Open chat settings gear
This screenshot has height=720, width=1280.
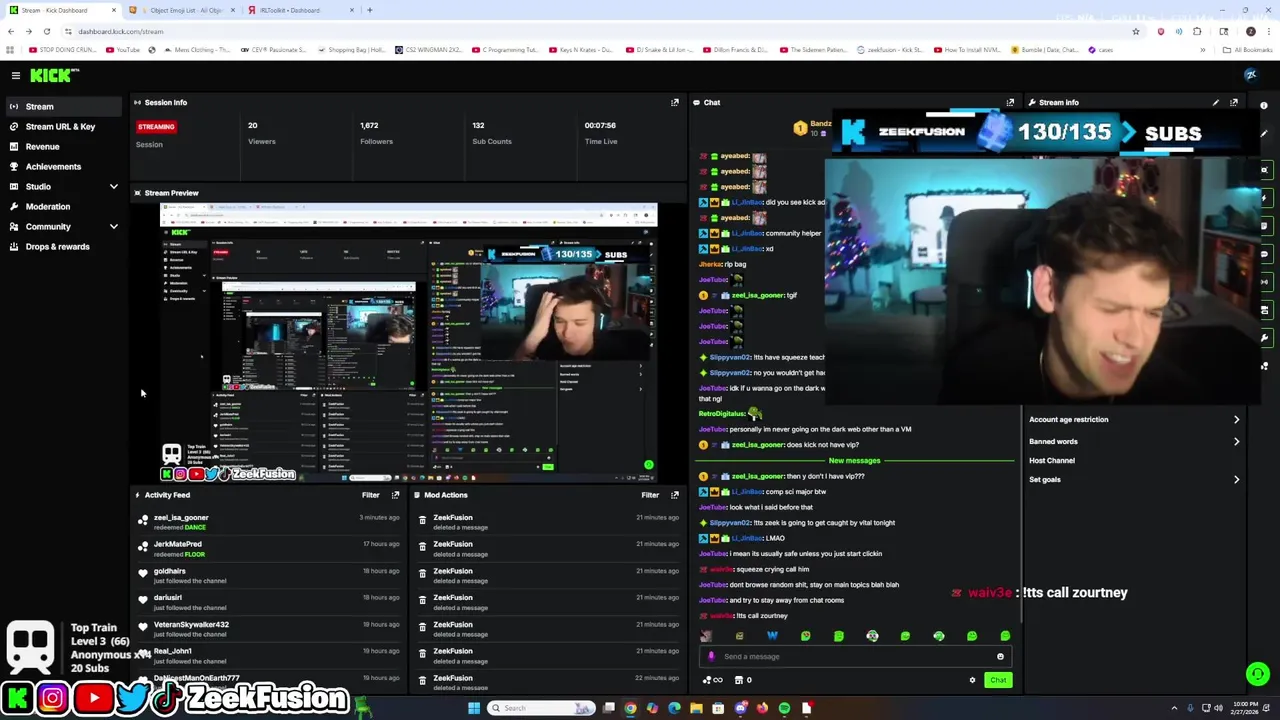point(972,680)
